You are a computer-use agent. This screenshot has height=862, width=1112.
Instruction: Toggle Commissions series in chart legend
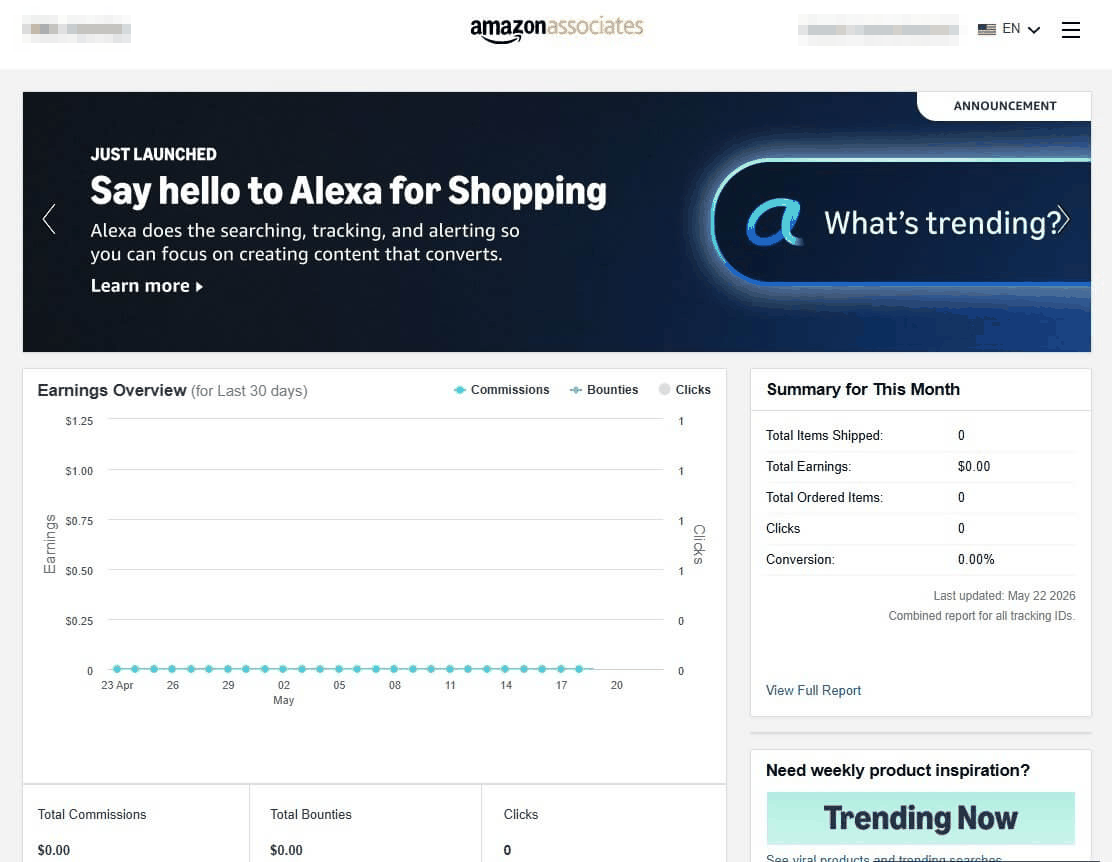(x=501, y=389)
